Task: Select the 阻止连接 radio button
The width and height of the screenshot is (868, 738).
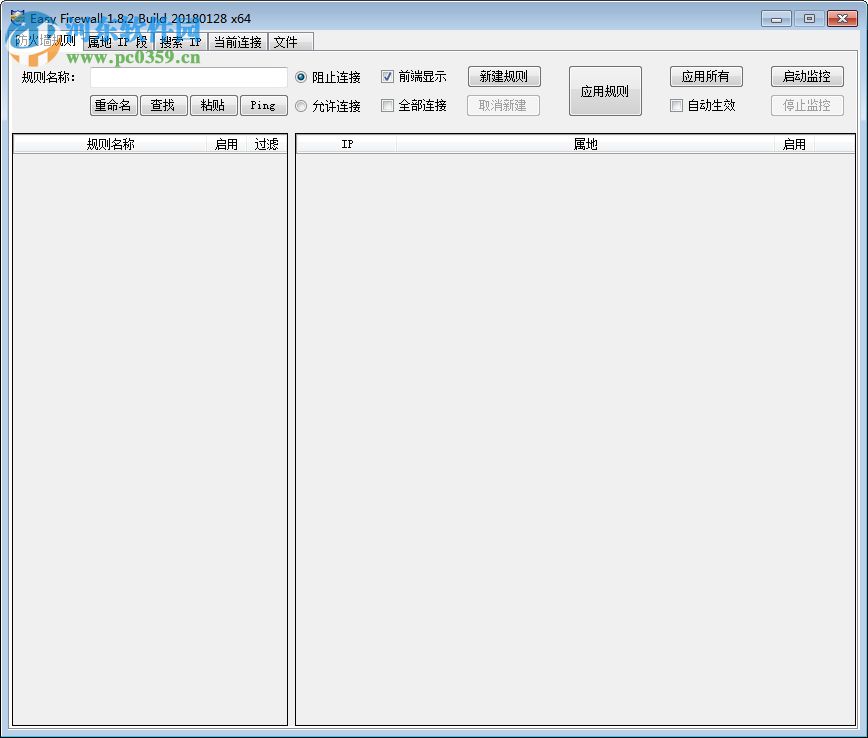Action: point(302,77)
